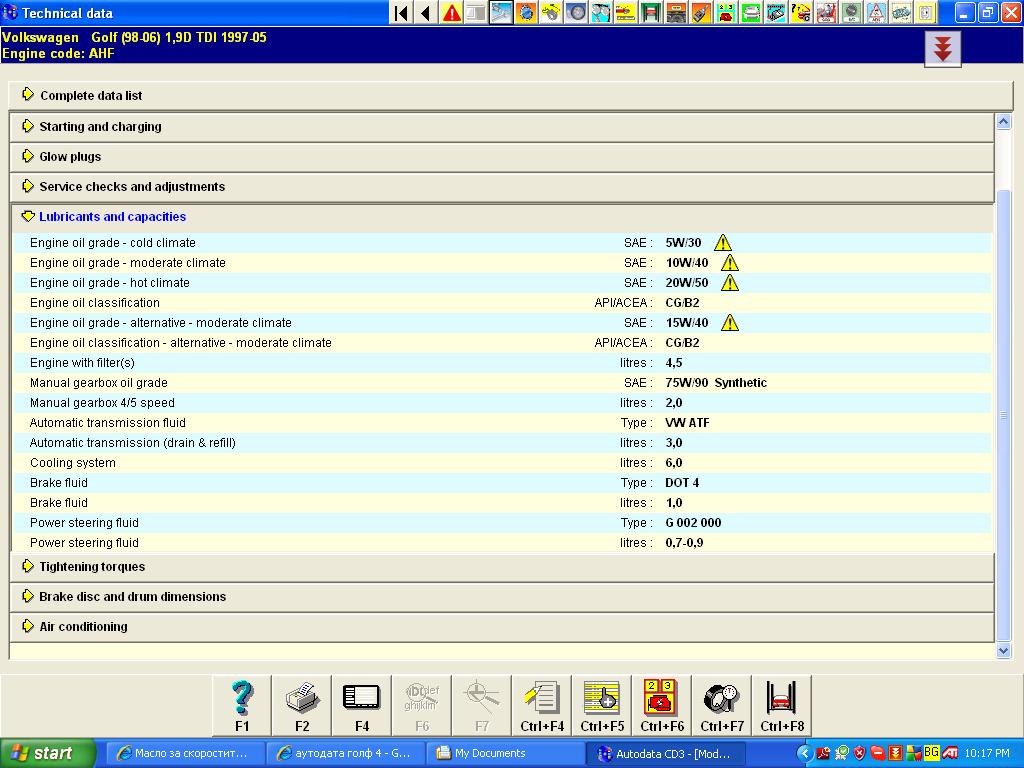
Task: Switch to My Documents taskbar window
Action: pyautogui.click(x=507, y=753)
